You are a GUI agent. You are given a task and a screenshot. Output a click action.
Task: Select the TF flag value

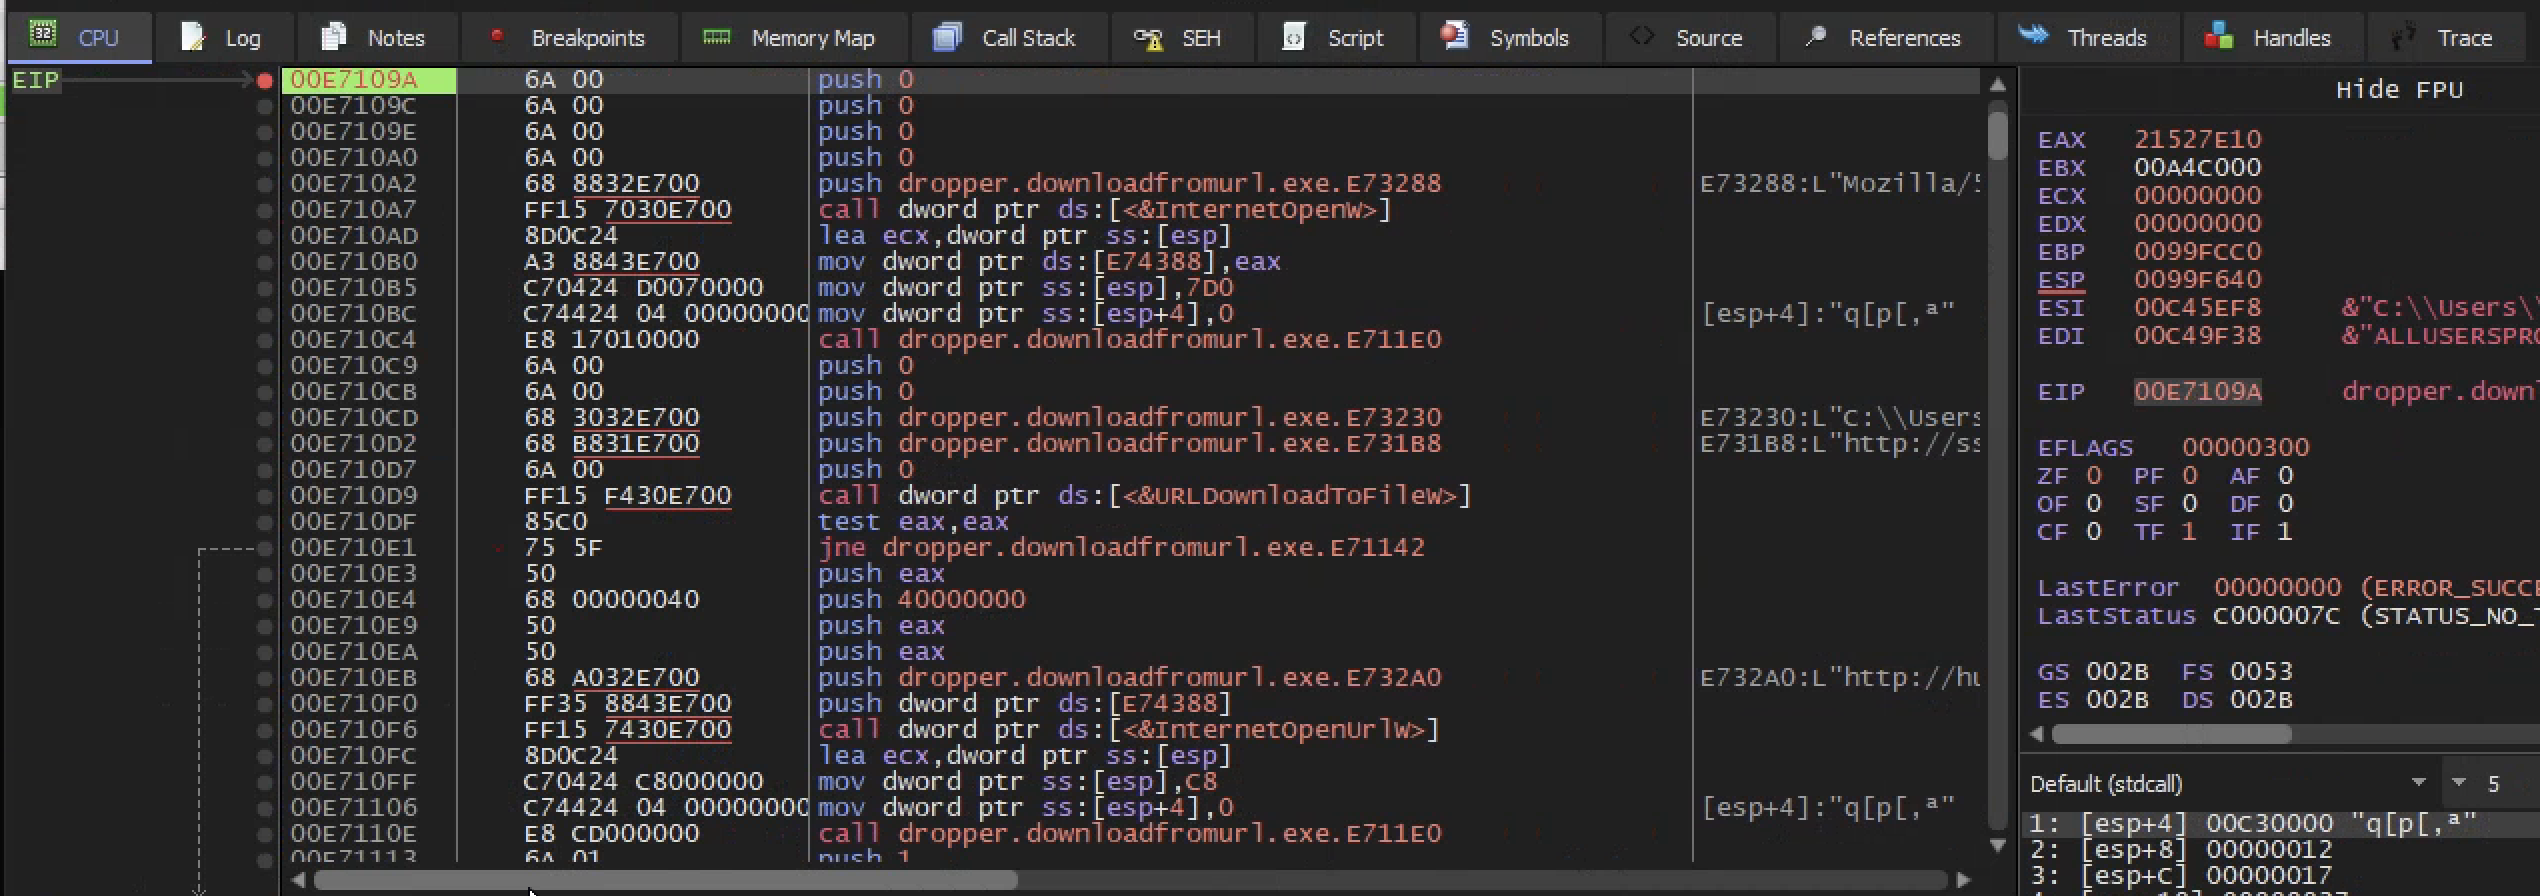click(x=2189, y=532)
